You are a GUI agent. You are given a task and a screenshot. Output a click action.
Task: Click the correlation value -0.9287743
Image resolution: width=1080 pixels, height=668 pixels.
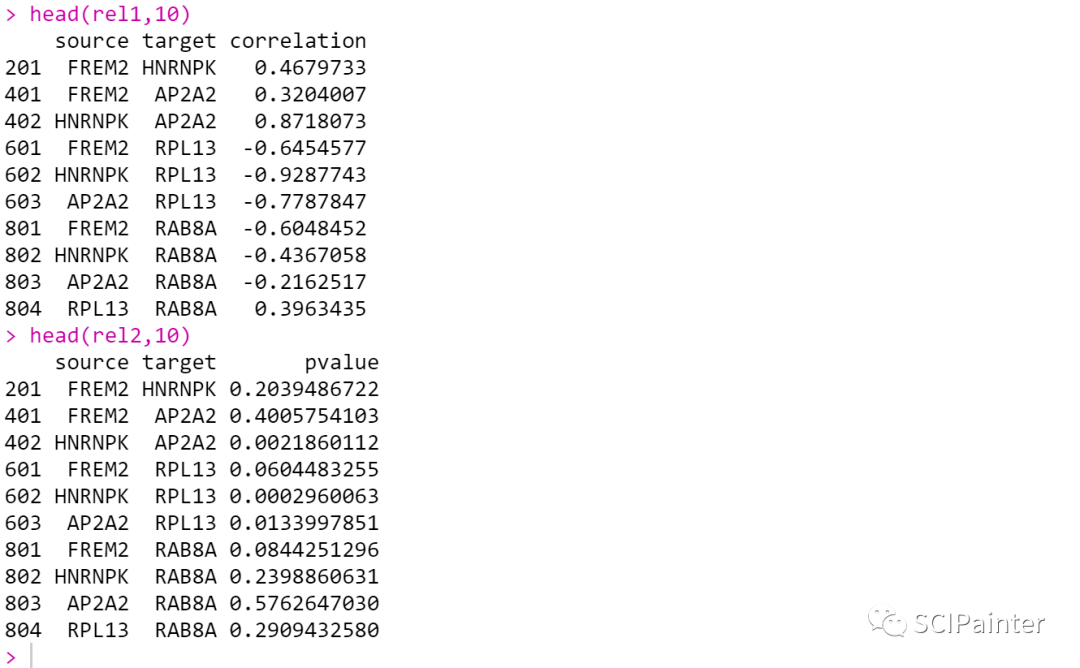[304, 175]
